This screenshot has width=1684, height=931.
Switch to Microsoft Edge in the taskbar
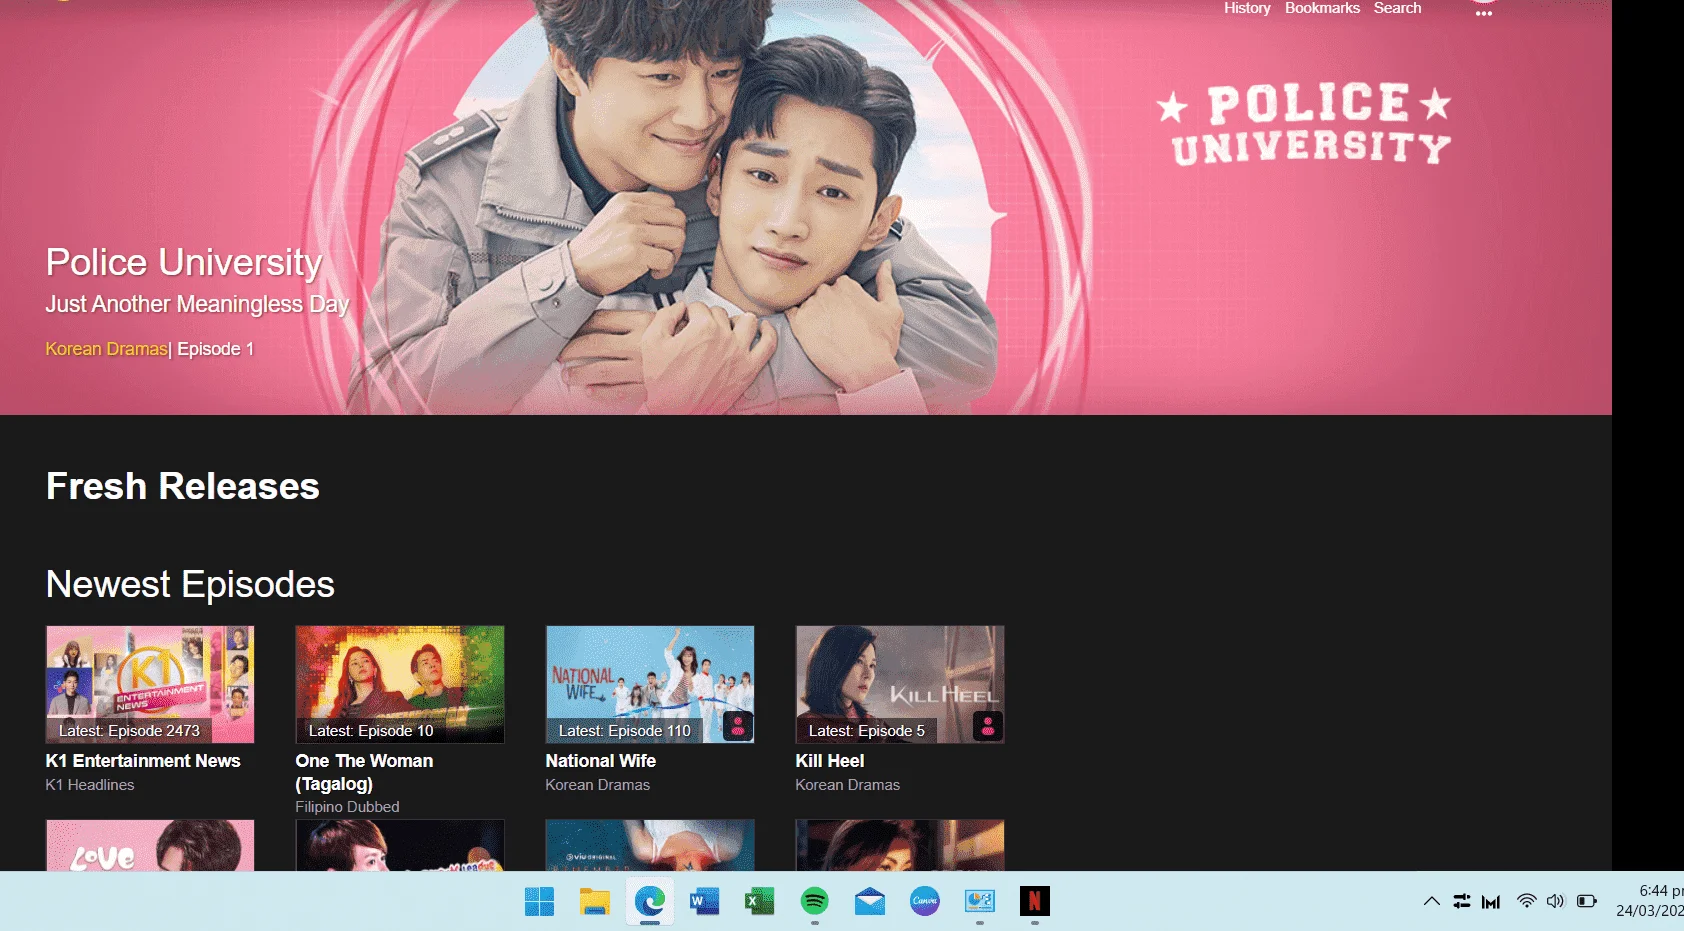[x=650, y=902]
